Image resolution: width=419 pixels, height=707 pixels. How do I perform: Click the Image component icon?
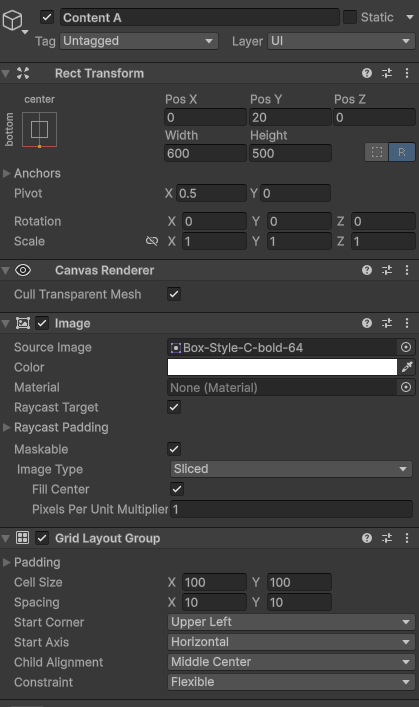tap(23, 323)
